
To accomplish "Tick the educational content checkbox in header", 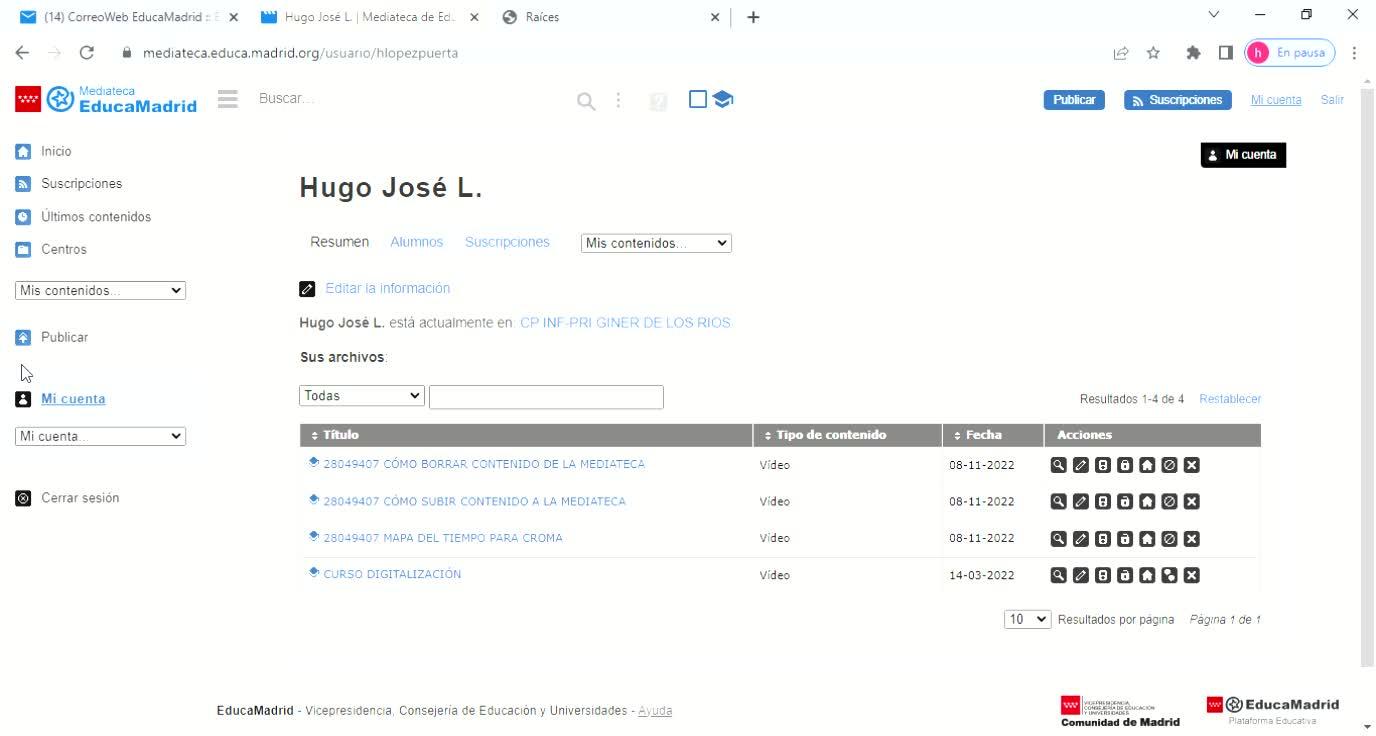I will [698, 99].
